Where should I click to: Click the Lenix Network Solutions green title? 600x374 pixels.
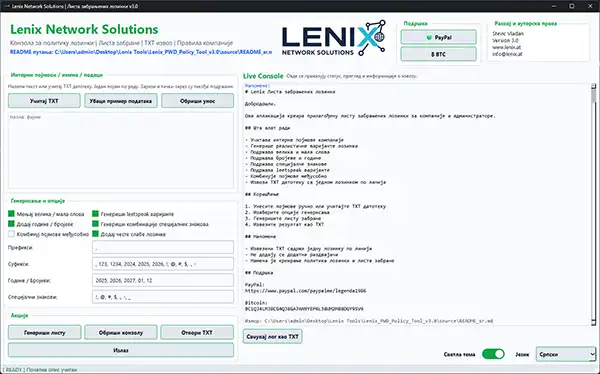click(84, 29)
